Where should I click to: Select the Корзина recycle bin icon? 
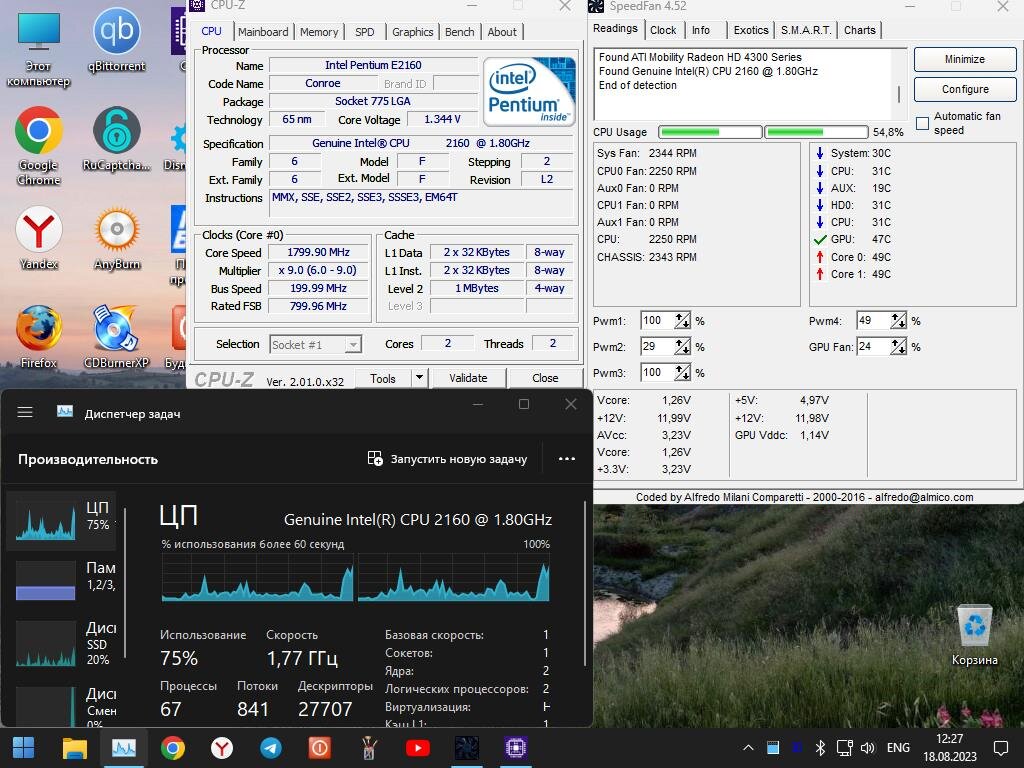tap(974, 635)
